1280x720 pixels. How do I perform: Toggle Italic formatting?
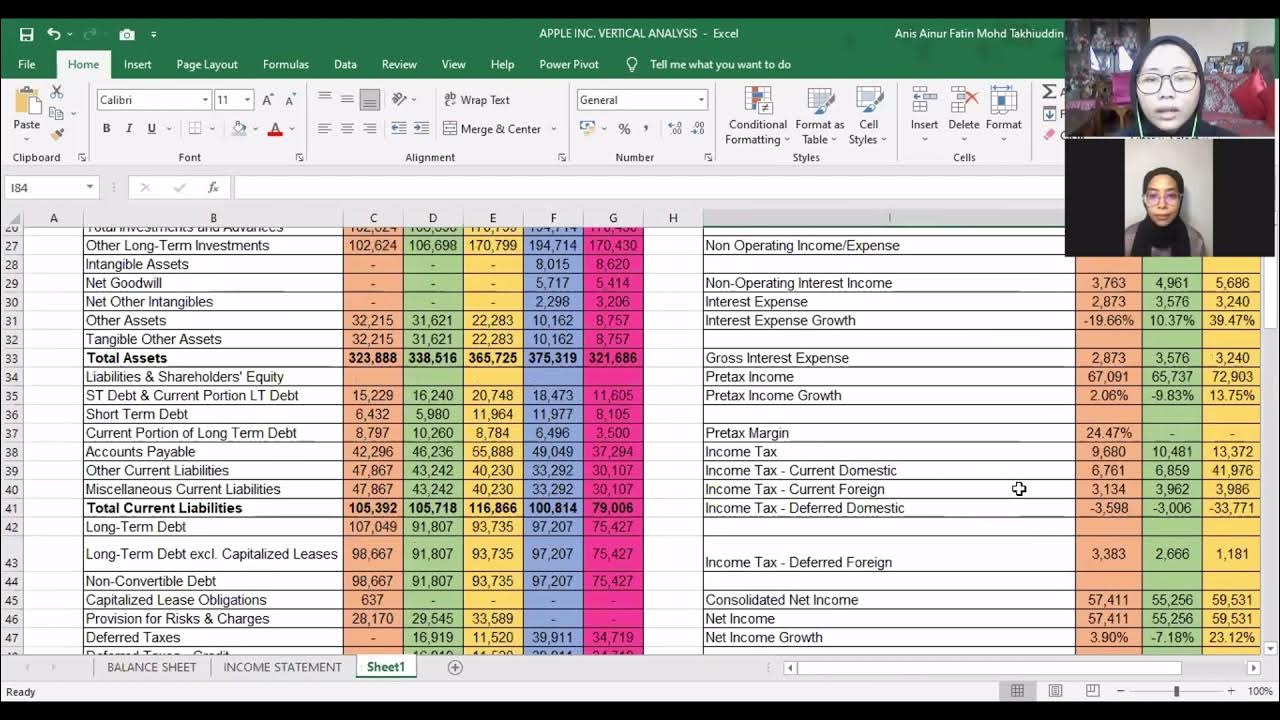point(129,128)
